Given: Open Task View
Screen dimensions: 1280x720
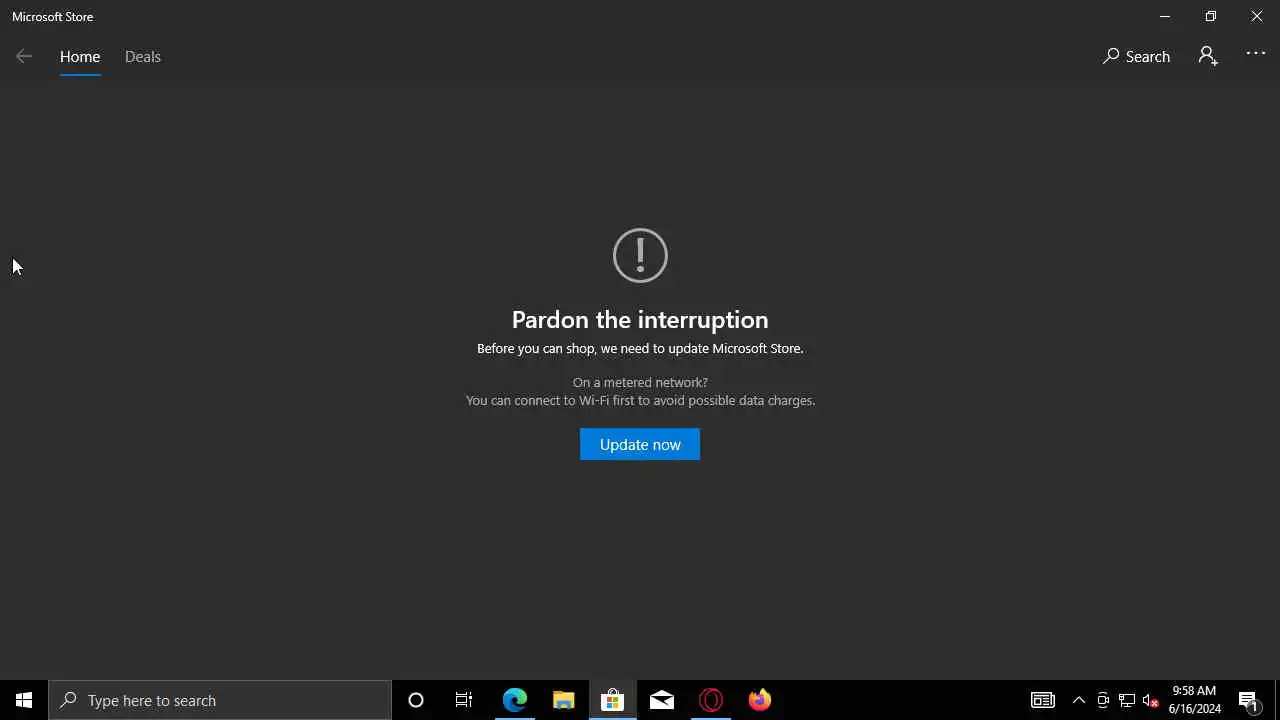Looking at the screenshot, I should click(464, 700).
